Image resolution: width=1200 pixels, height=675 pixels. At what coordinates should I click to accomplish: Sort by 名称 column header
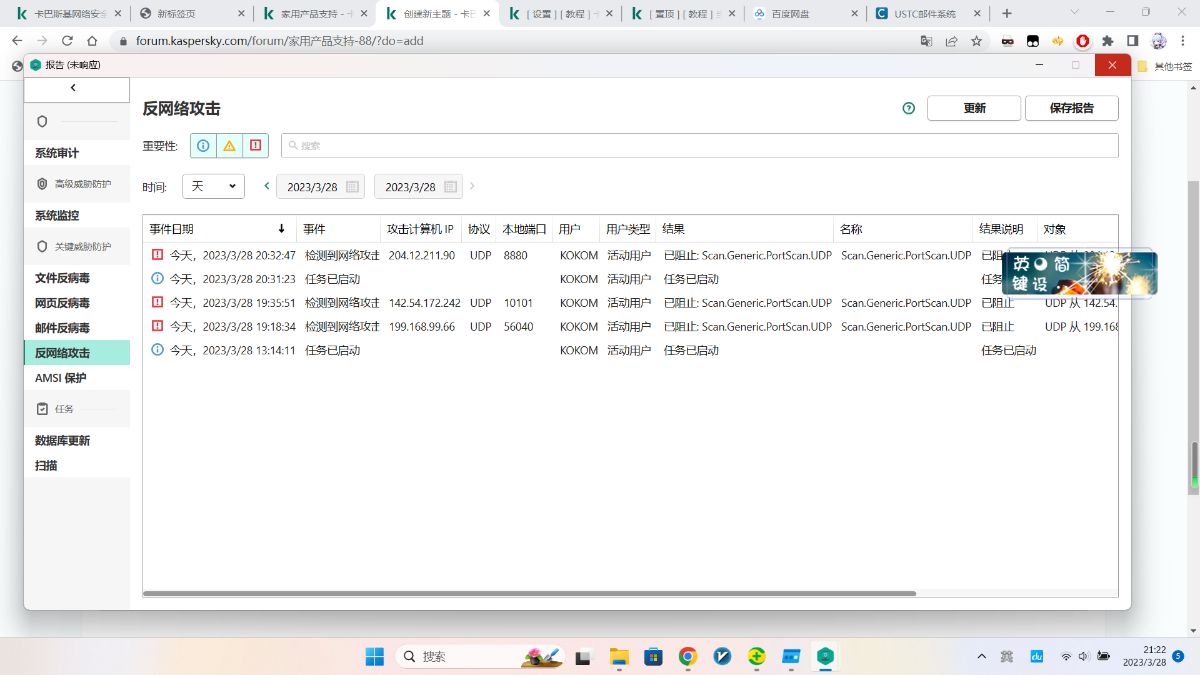click(904, 229)
